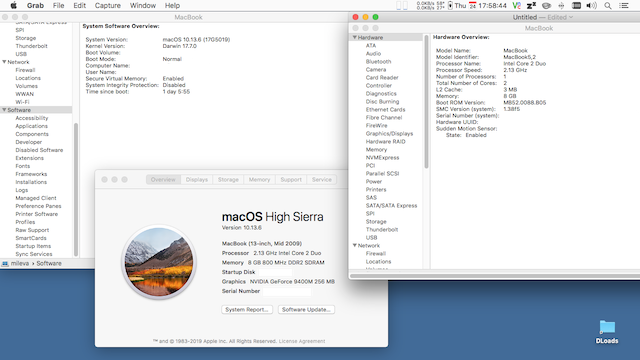Collapse the Network section in left sidebar
640x360 pixels.
click(x=4, y=62)
